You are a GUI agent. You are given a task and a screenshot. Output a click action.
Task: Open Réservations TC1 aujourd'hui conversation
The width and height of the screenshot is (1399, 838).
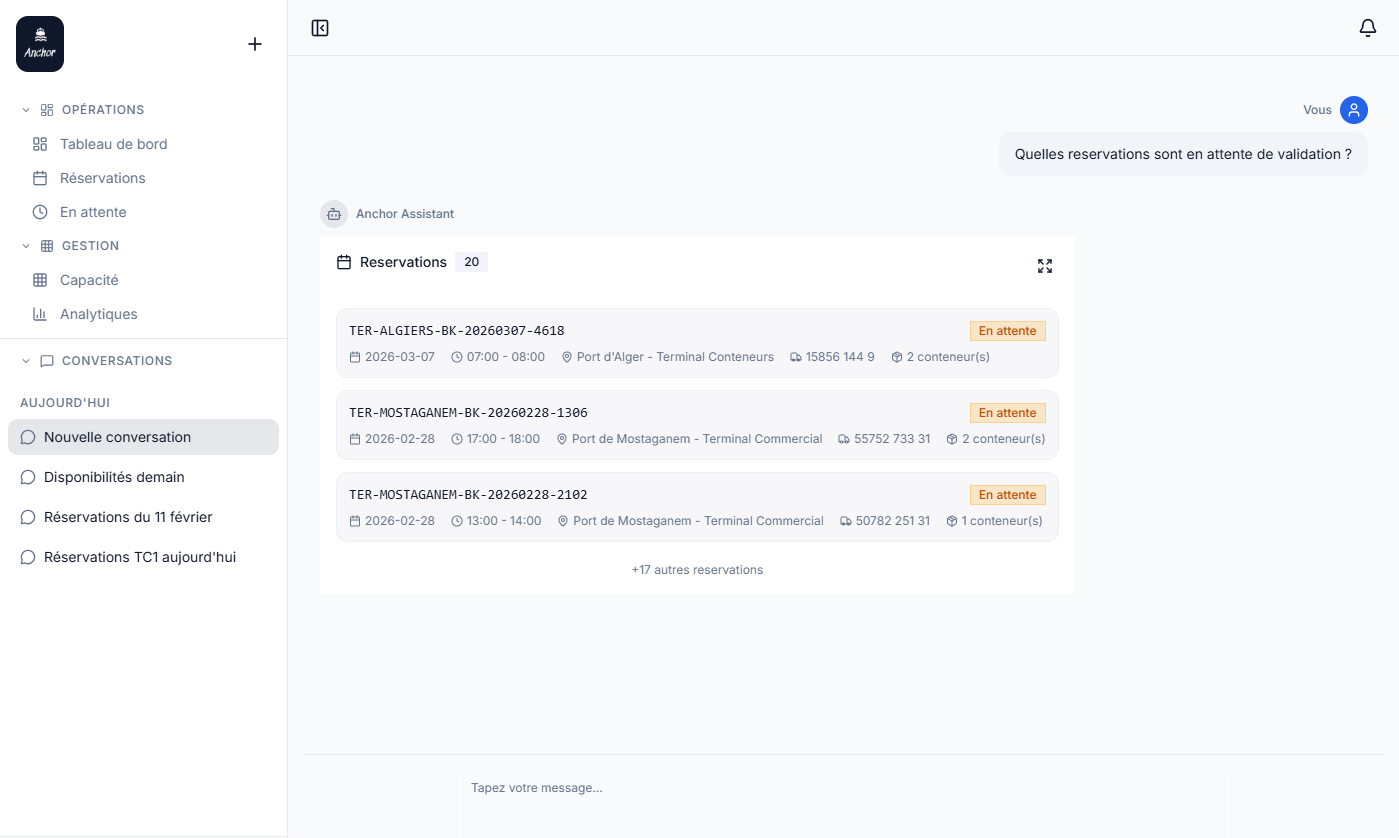143,557
